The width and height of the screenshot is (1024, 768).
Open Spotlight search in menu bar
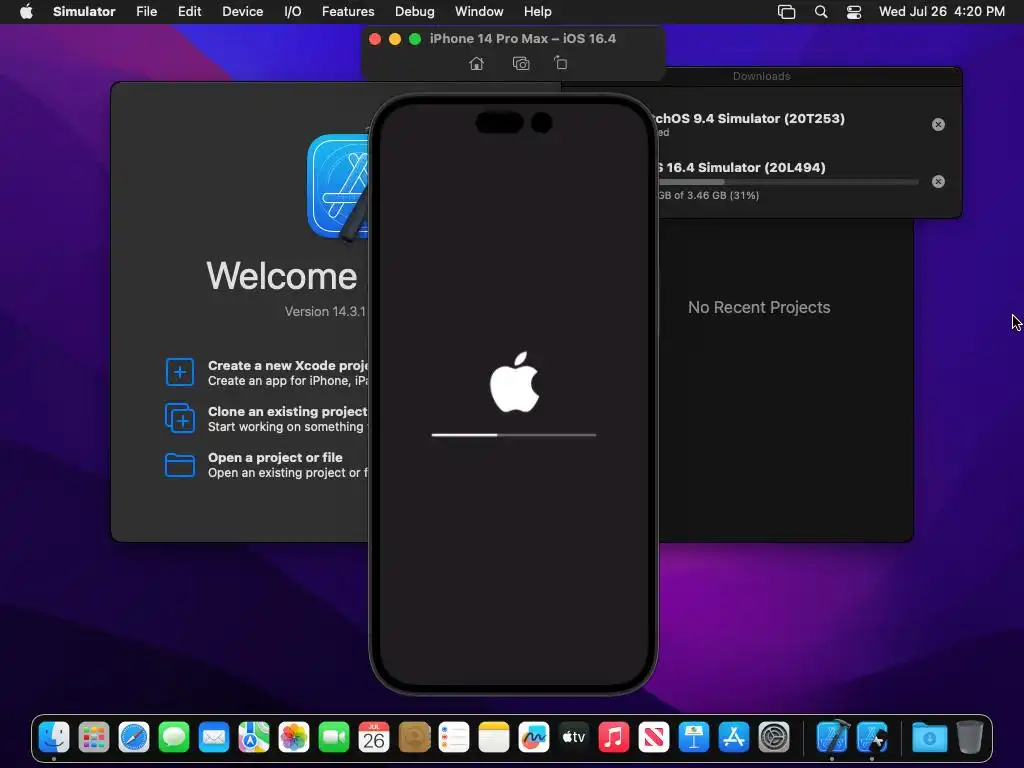[821, 12]
